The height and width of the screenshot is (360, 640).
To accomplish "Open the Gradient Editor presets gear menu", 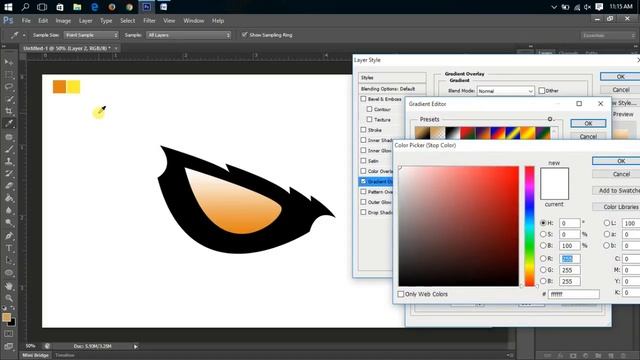I will [x=550, y=119].
